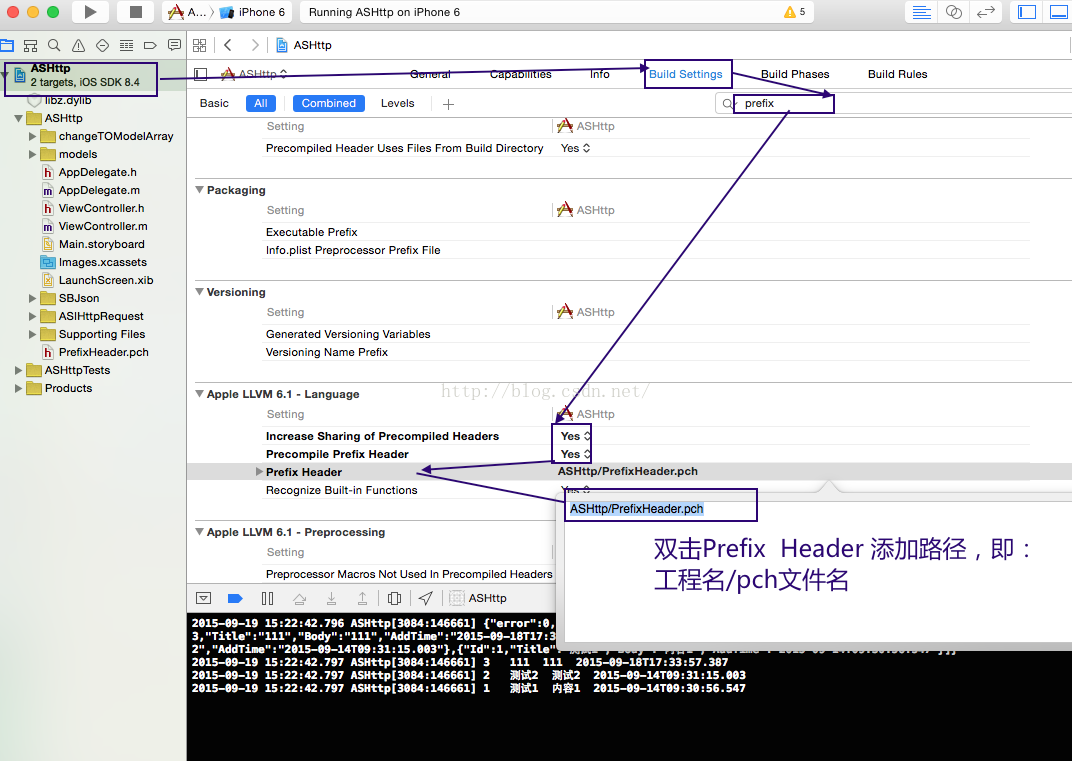Open the issue navigator warning icon

[79, 46]
